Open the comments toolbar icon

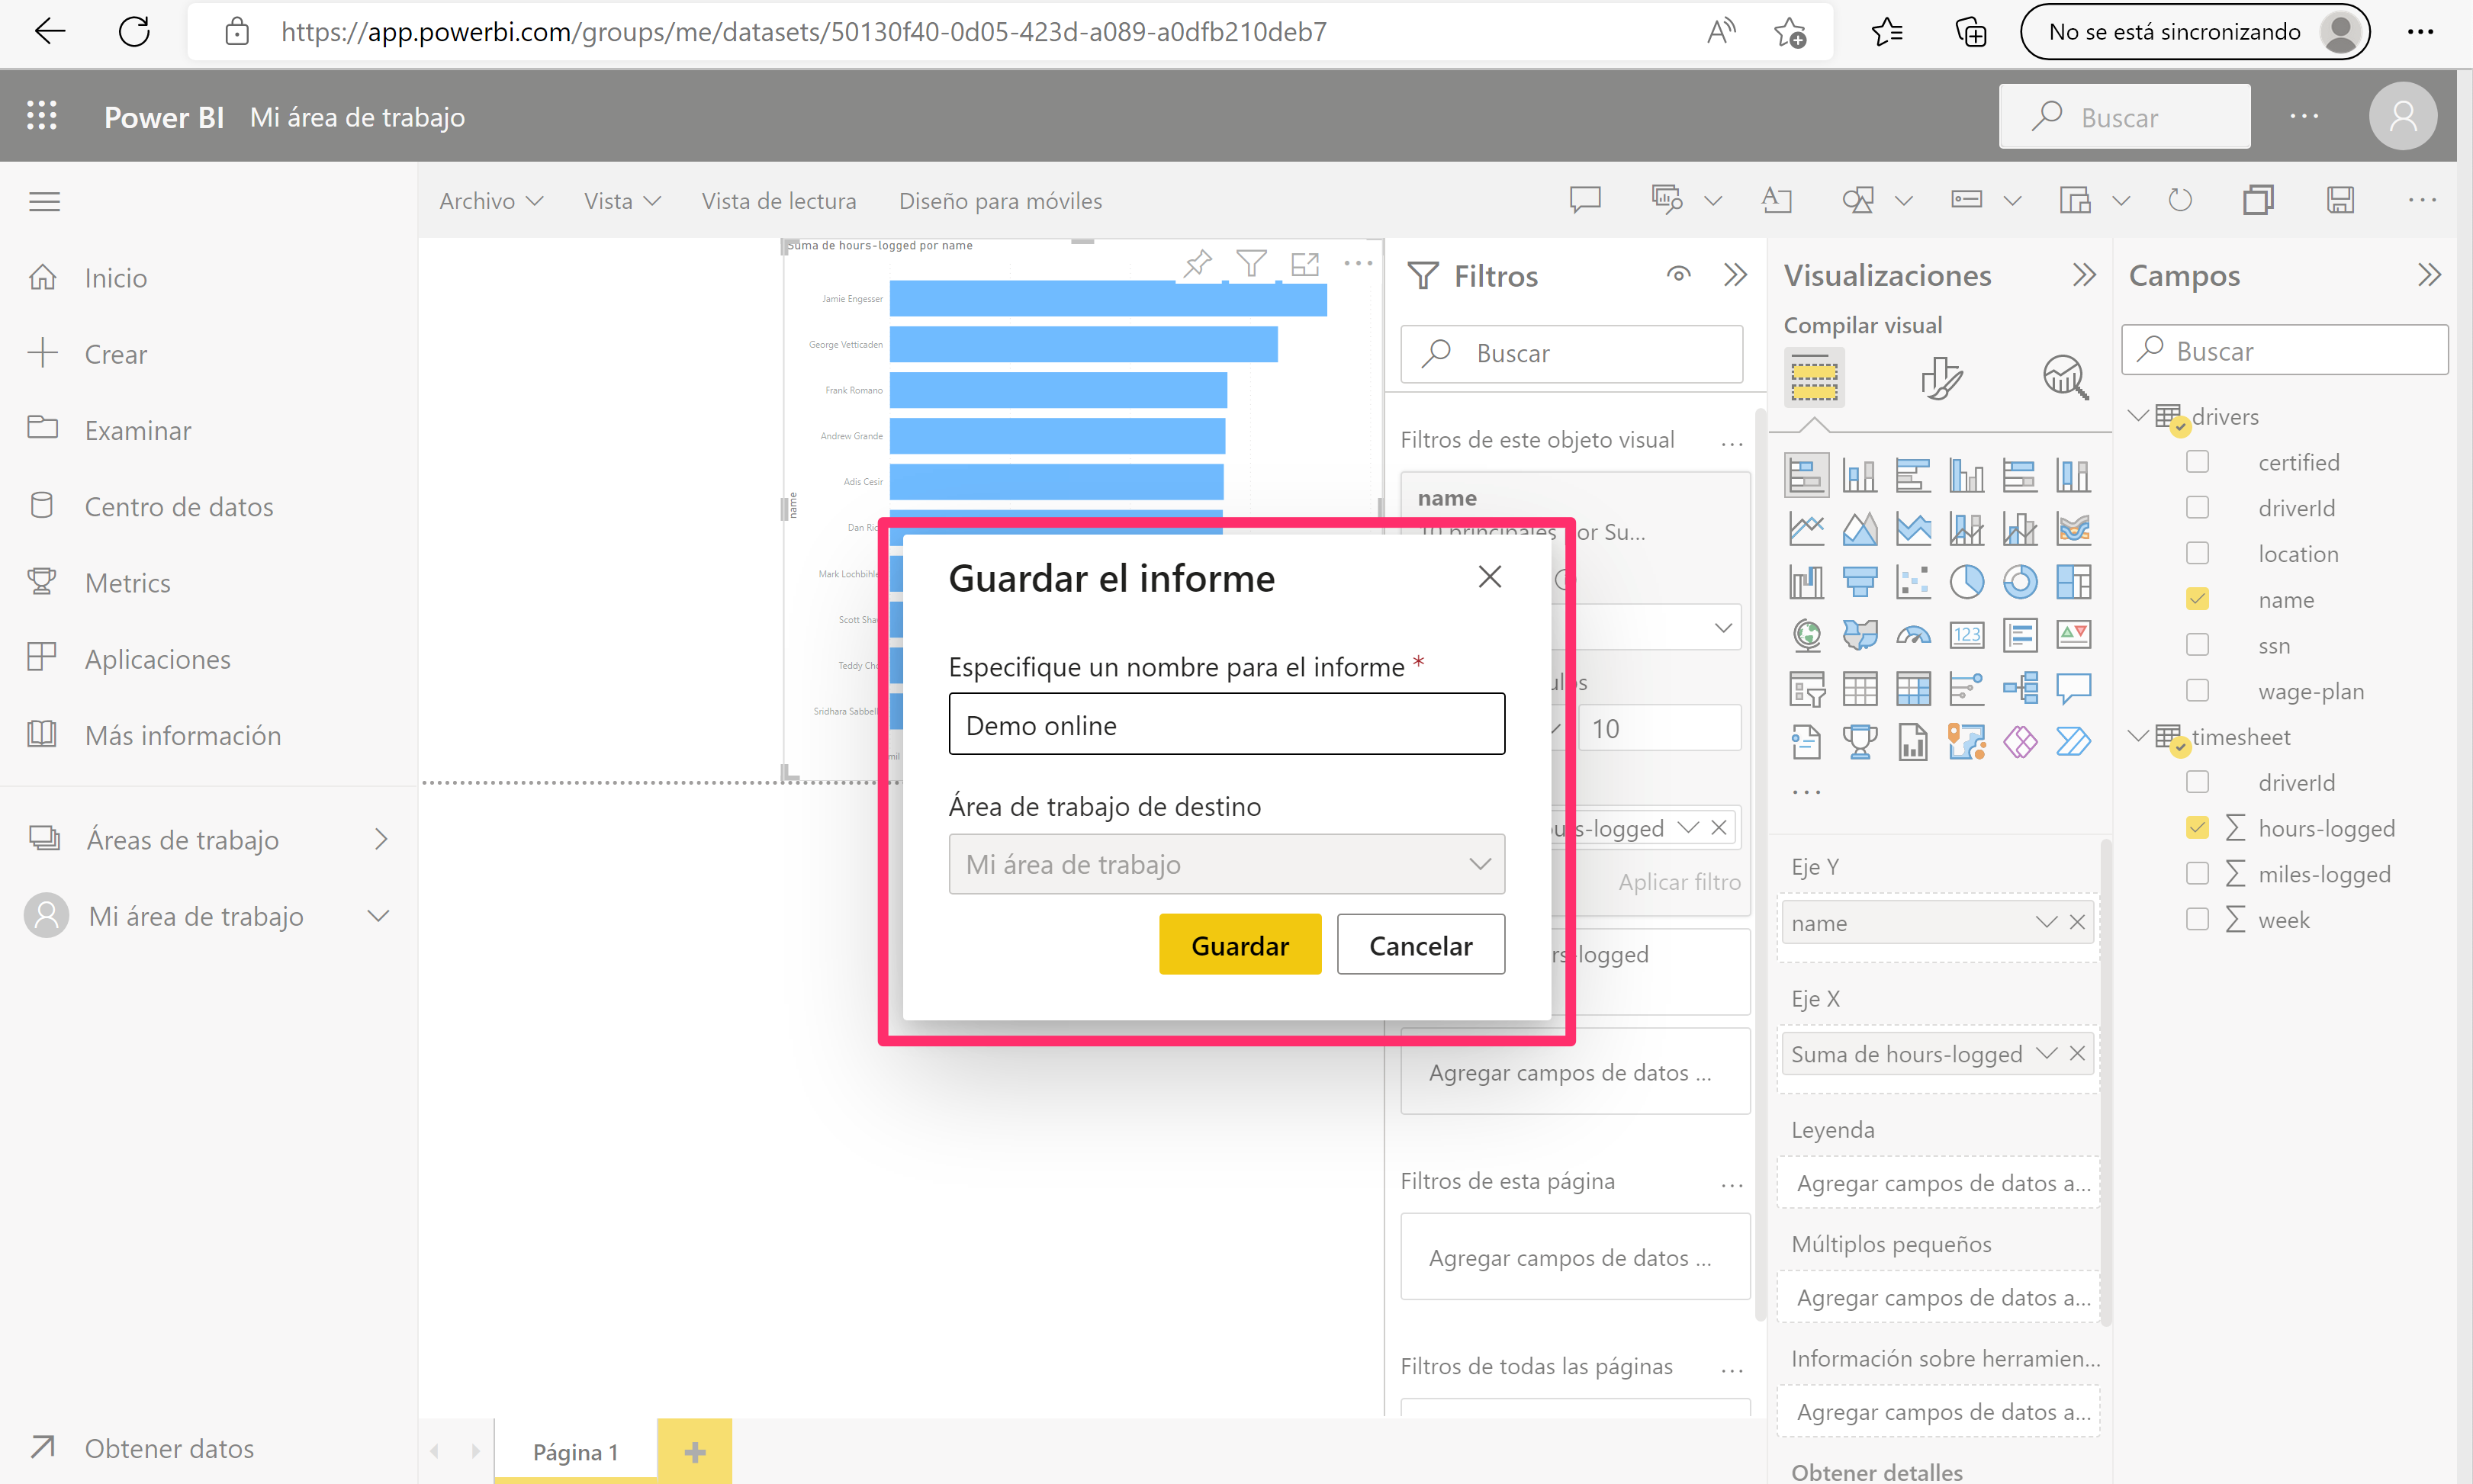(1585, 200)
